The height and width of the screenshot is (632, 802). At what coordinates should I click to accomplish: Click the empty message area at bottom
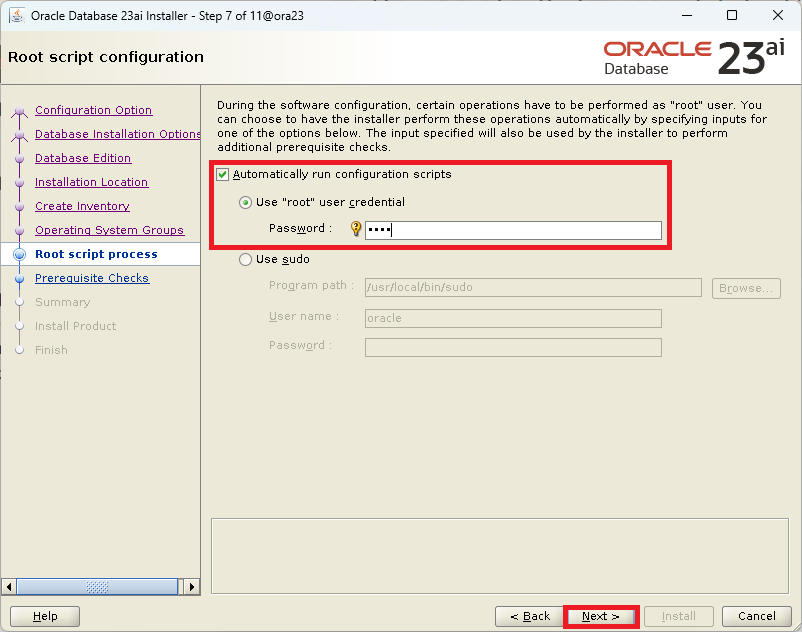[500, 556]
